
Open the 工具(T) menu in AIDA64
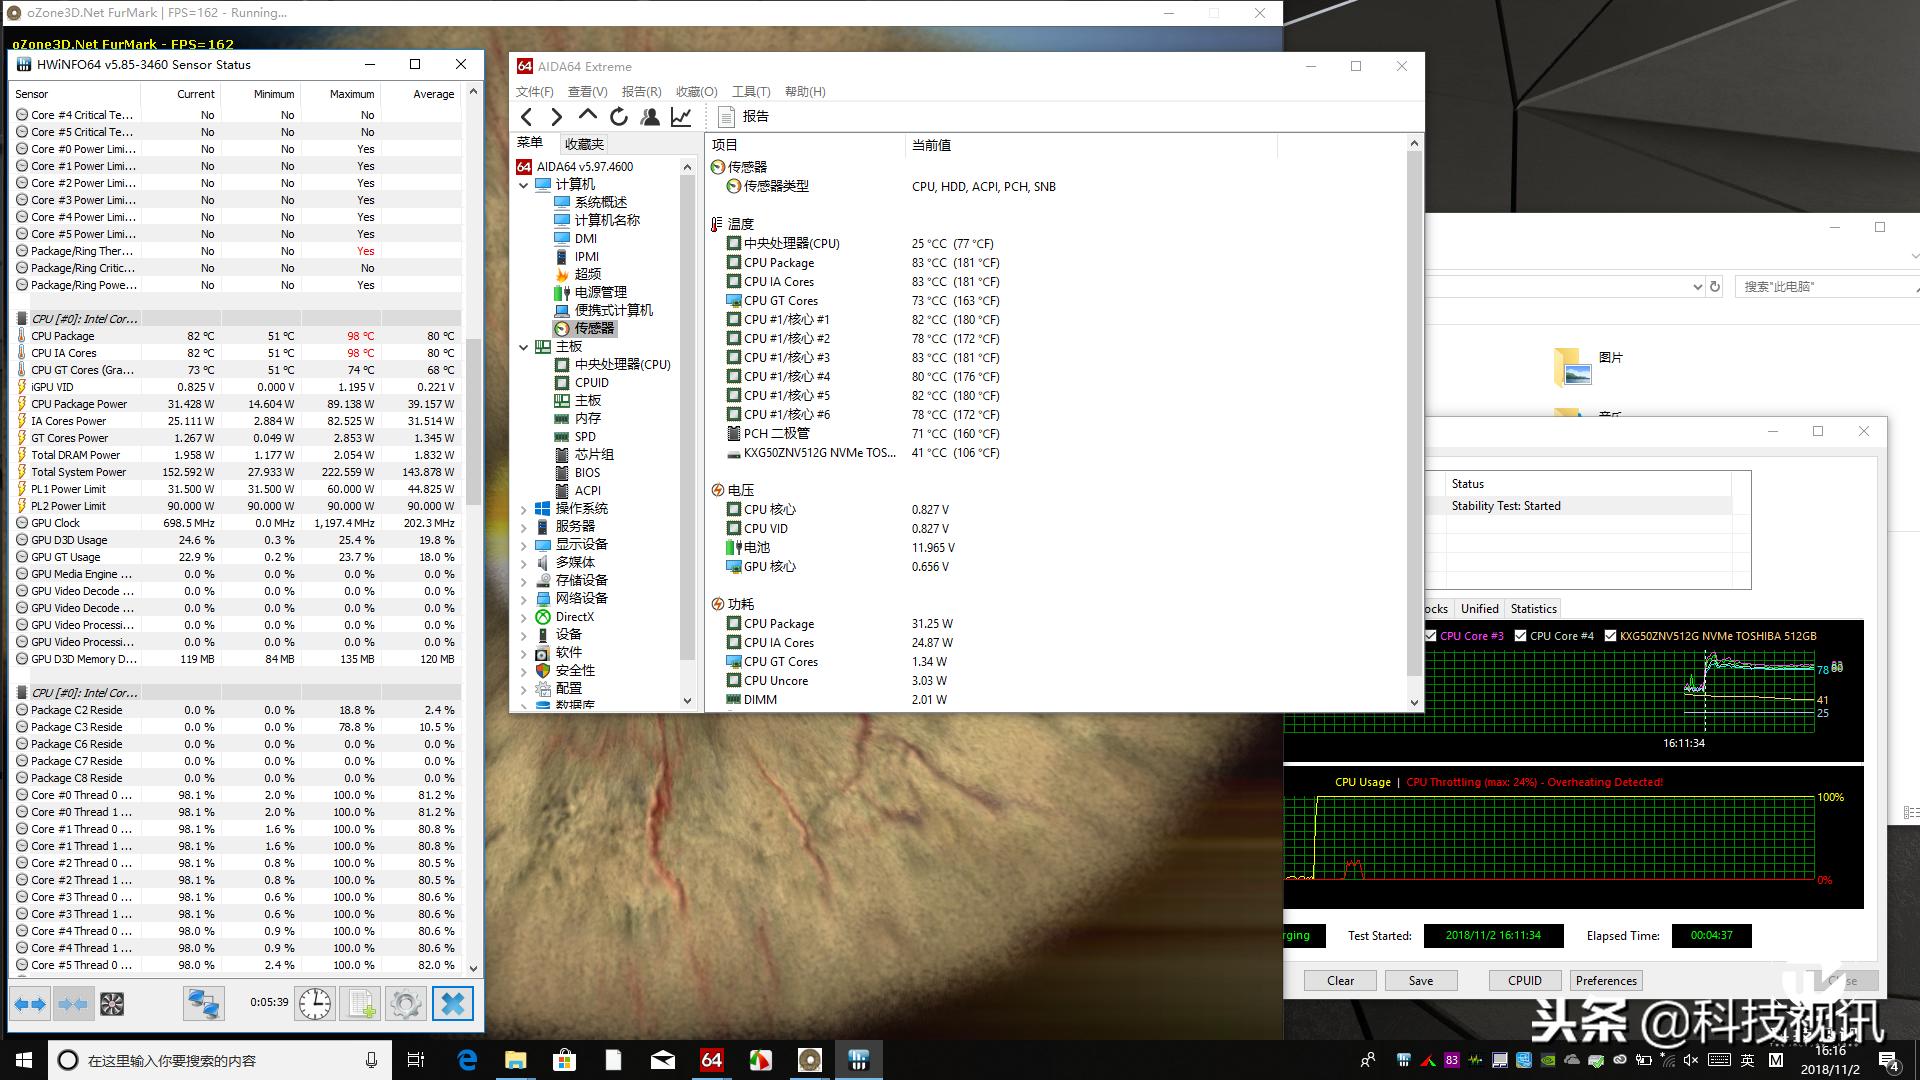tap(753, 91)
